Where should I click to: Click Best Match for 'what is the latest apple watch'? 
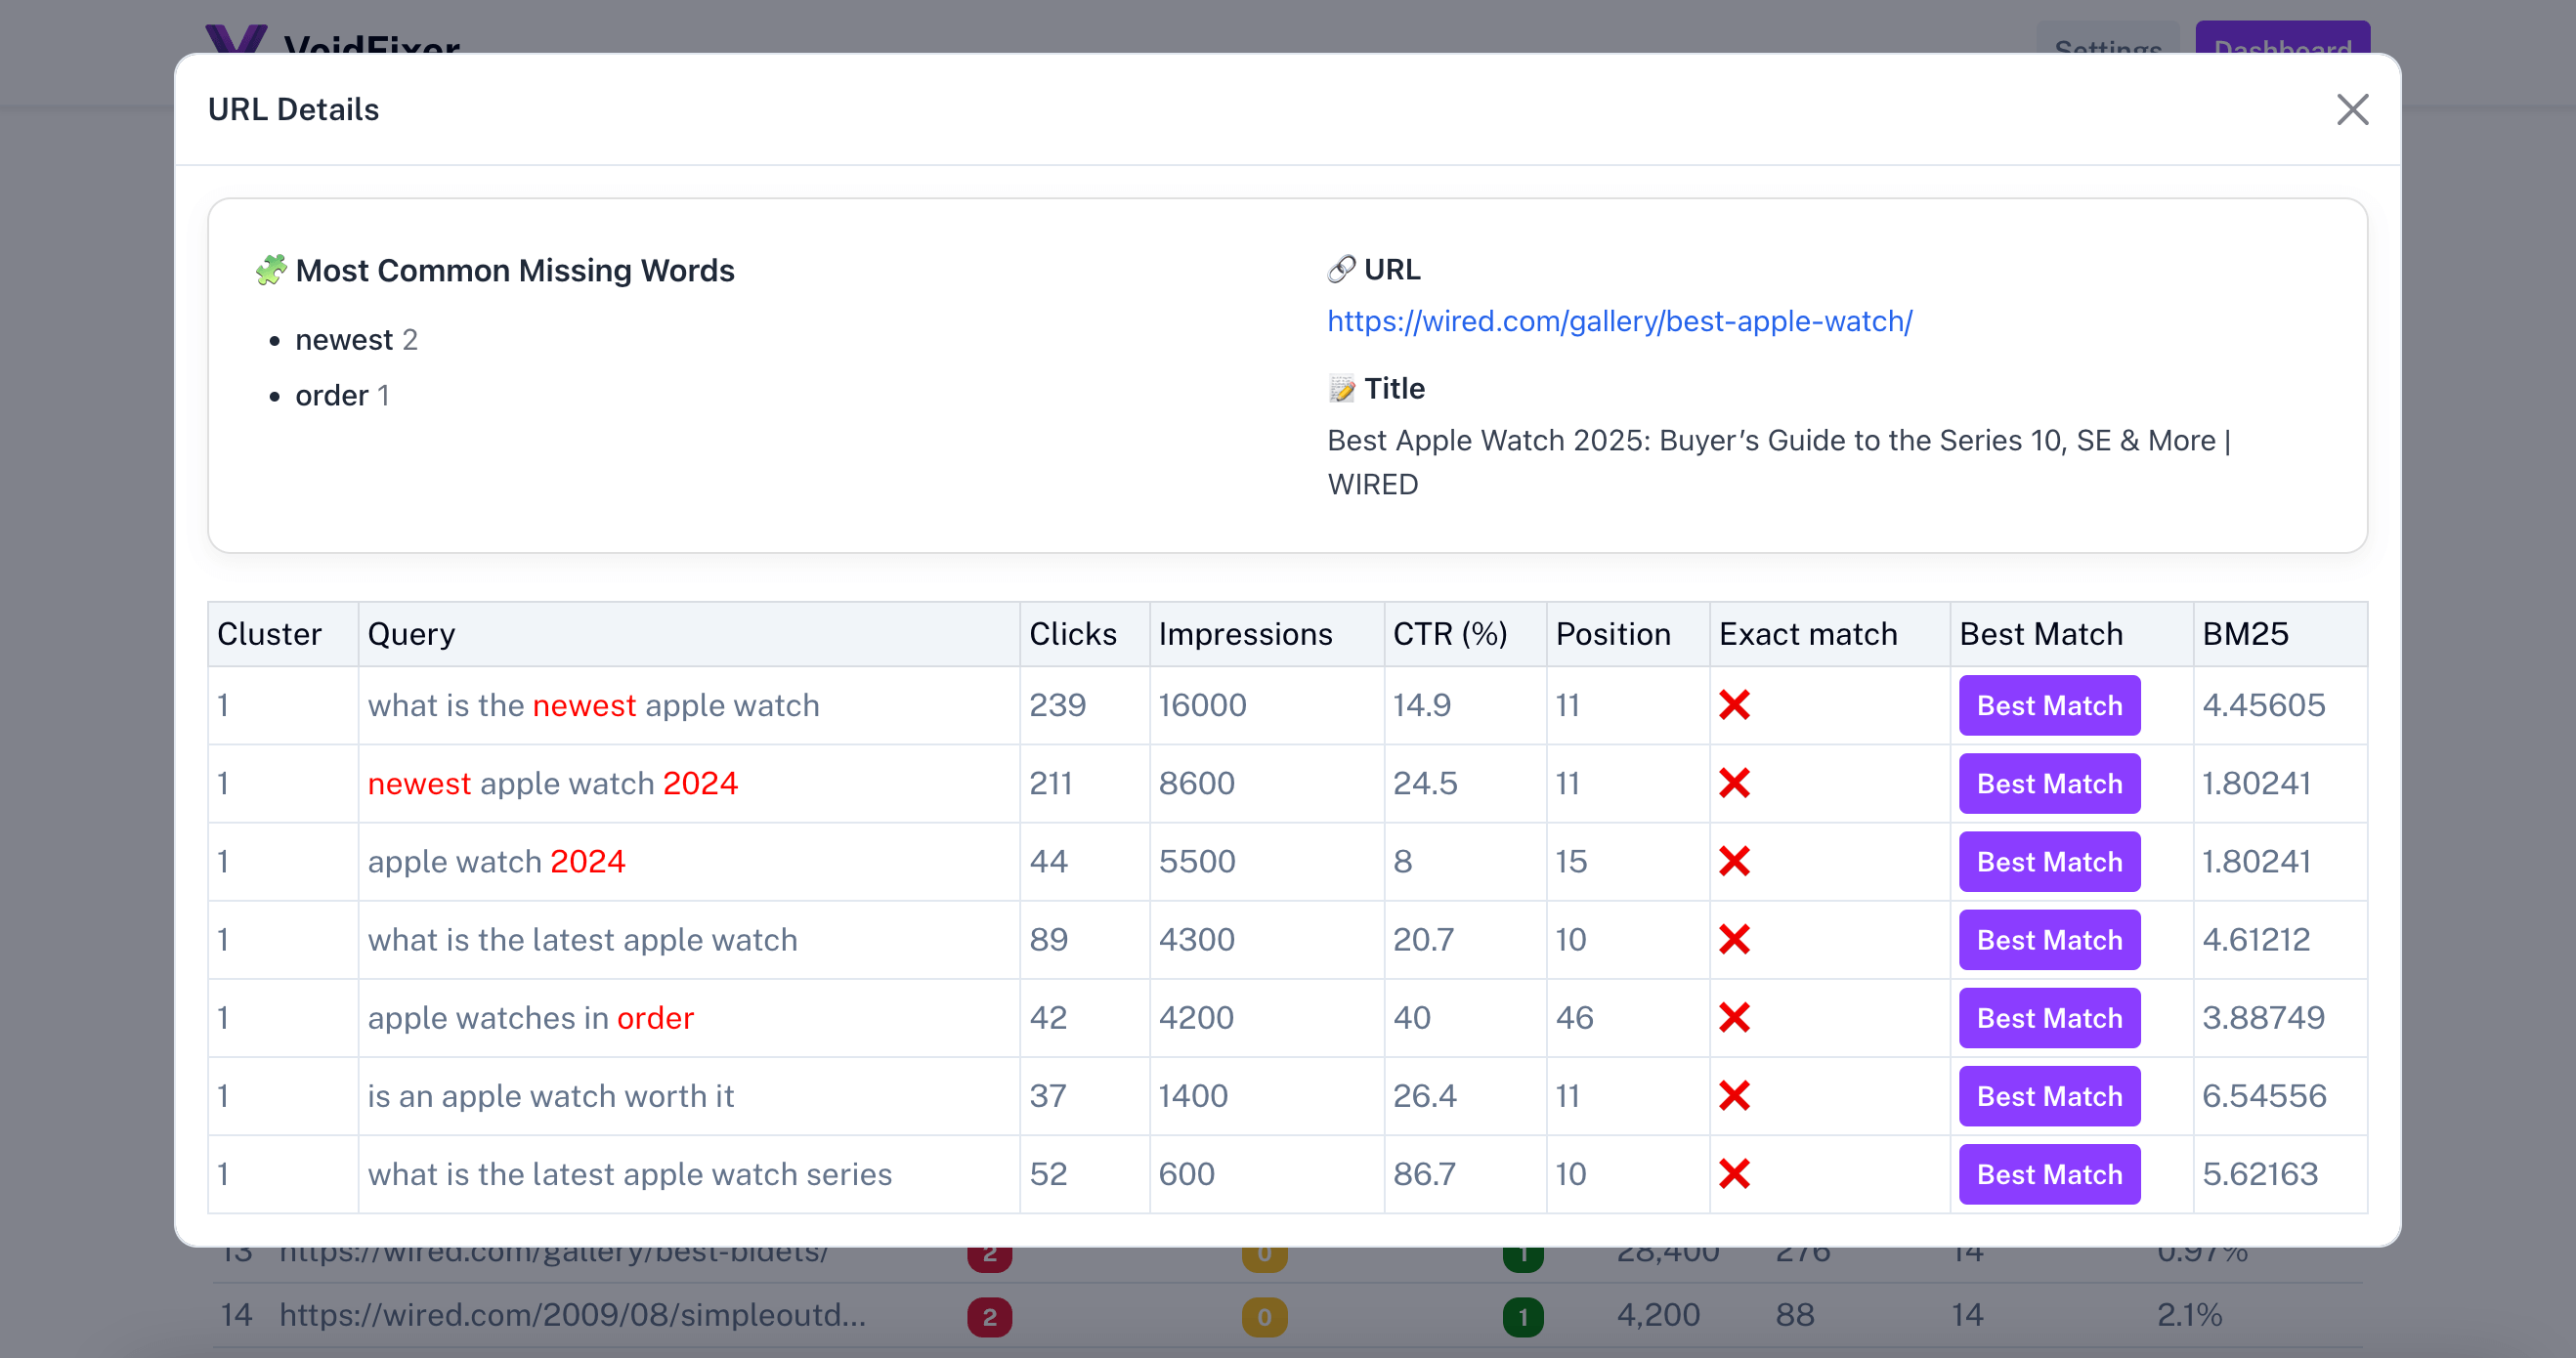coord(2048,939)
